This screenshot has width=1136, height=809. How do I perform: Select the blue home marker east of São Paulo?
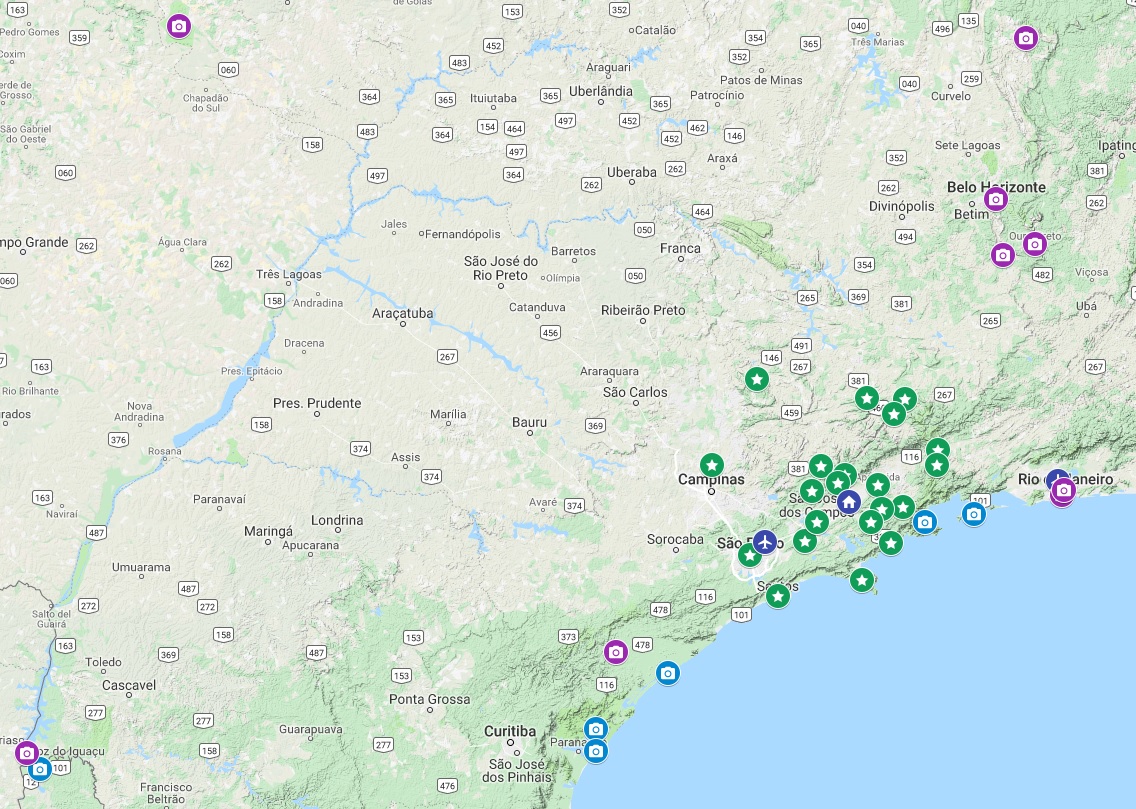click(848, 501)
